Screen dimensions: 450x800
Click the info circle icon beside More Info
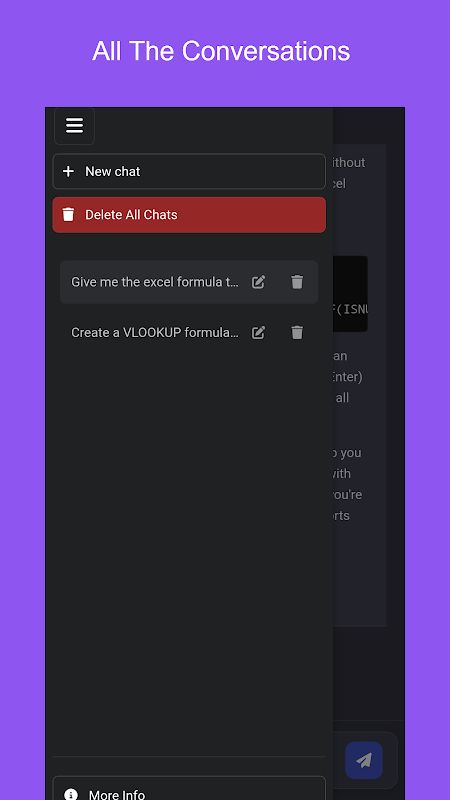[x=71, y=794]
